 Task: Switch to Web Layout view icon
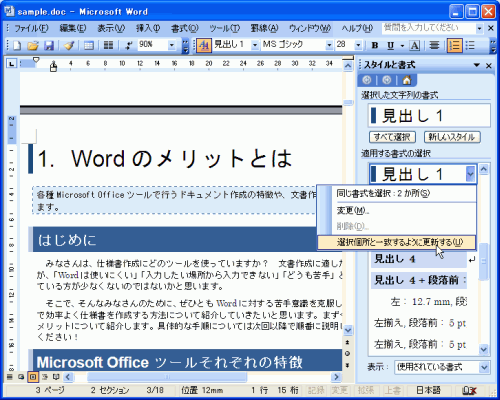[21, 377]
